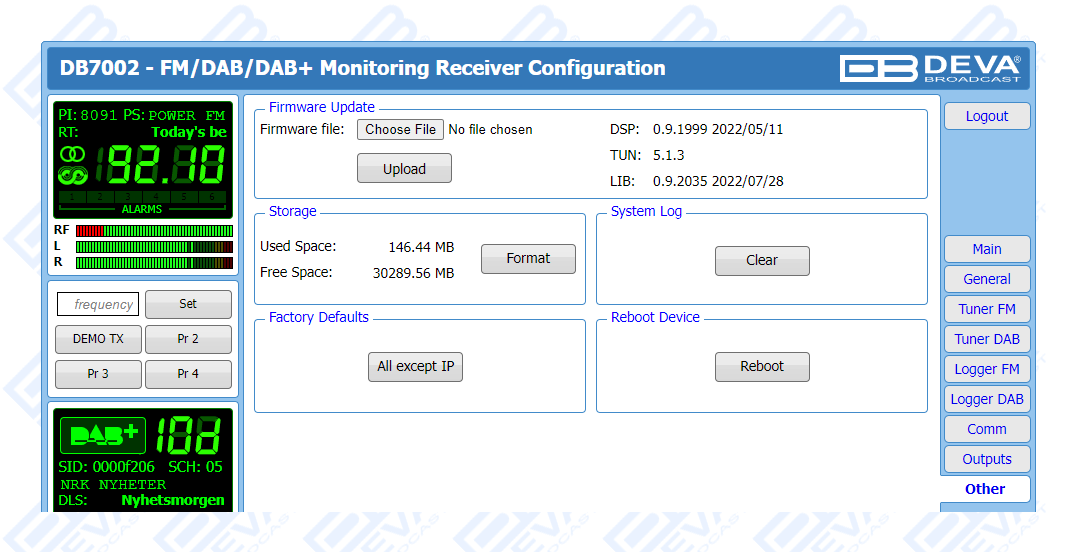Select the DEMO TX preset
The width and height of the screenshot is (1077, 552).
click(98, 339)
